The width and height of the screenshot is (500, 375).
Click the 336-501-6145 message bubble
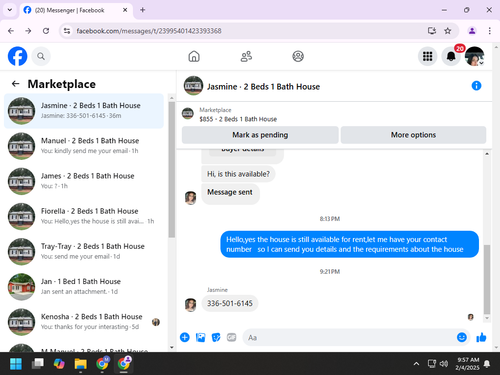[230, 303]
